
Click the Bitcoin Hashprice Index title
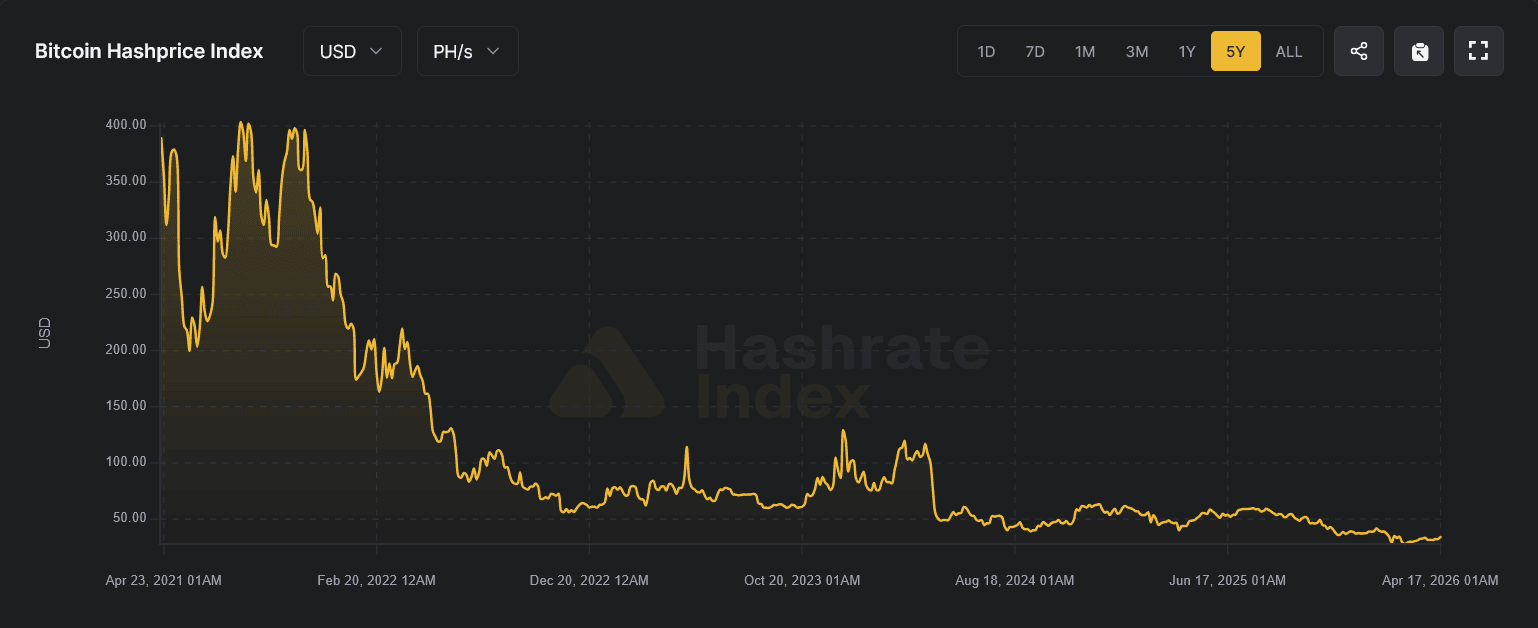pyautogui.click(x=149, y=51)
